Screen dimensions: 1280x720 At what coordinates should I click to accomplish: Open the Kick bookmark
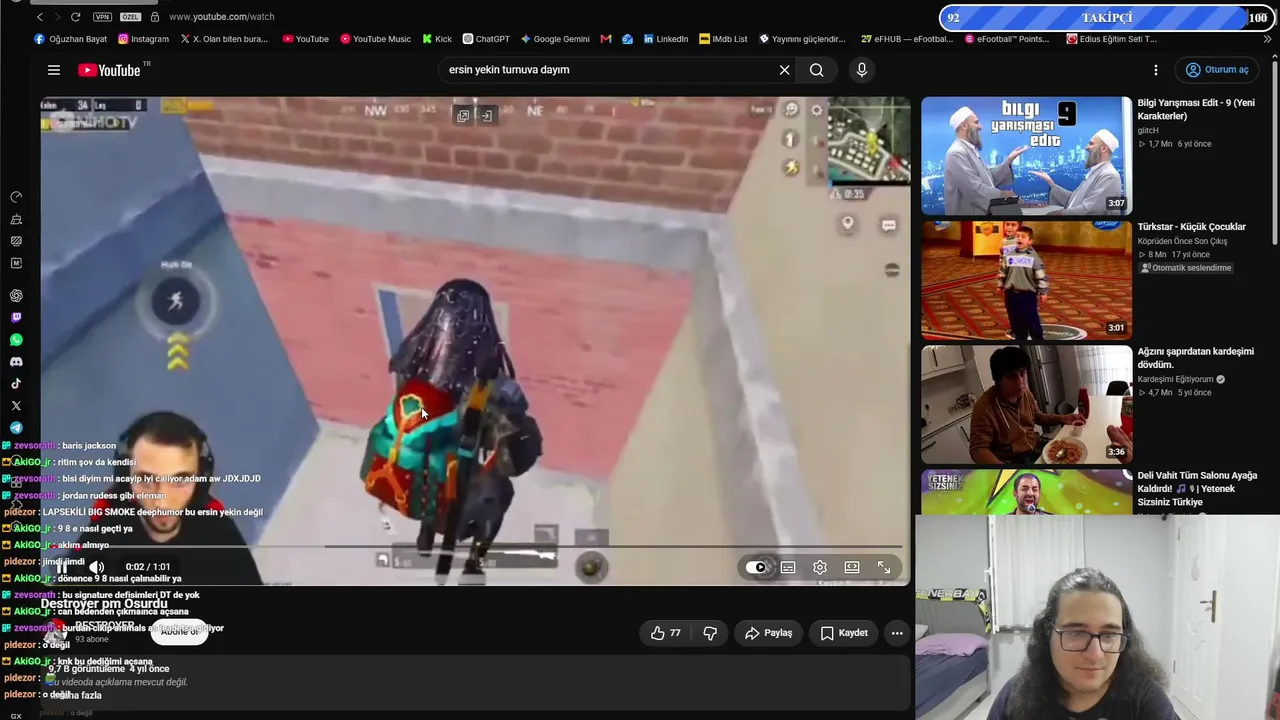tap(437, 39)
